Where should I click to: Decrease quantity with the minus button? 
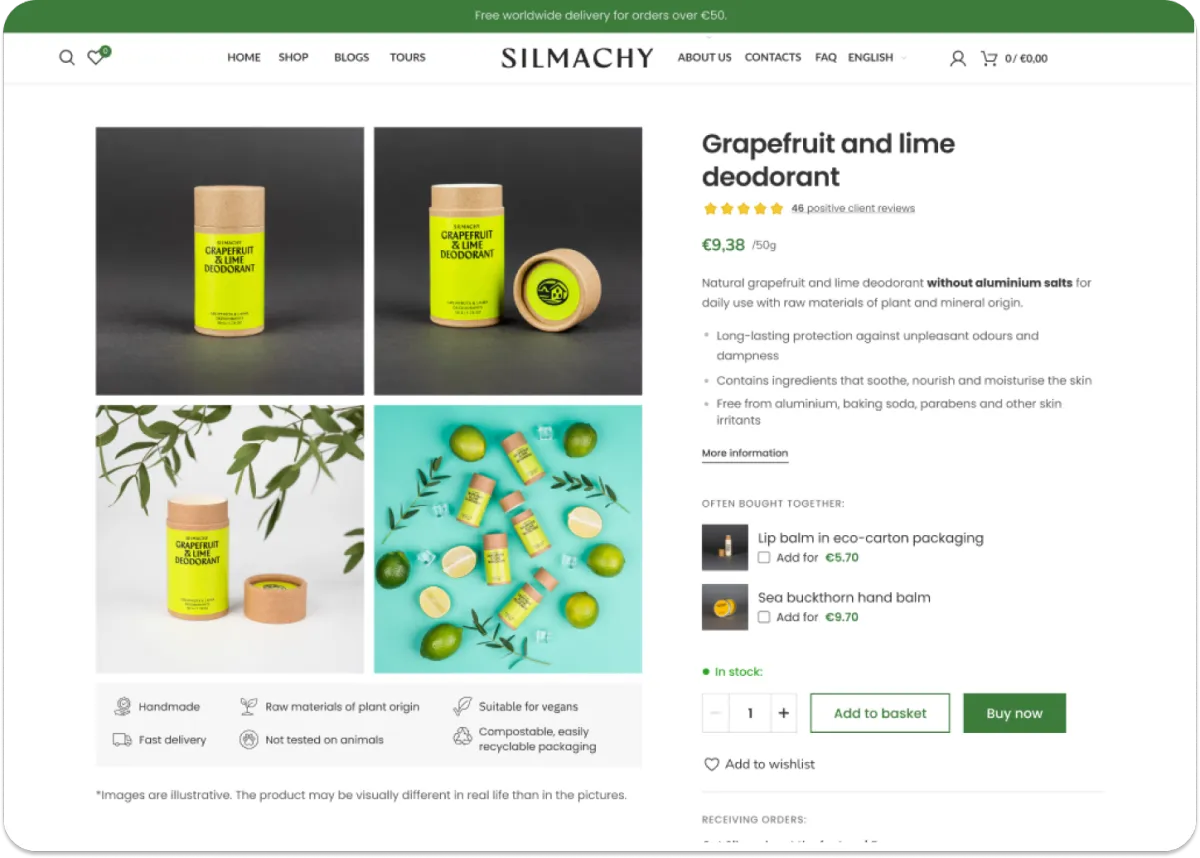[716, 713]
